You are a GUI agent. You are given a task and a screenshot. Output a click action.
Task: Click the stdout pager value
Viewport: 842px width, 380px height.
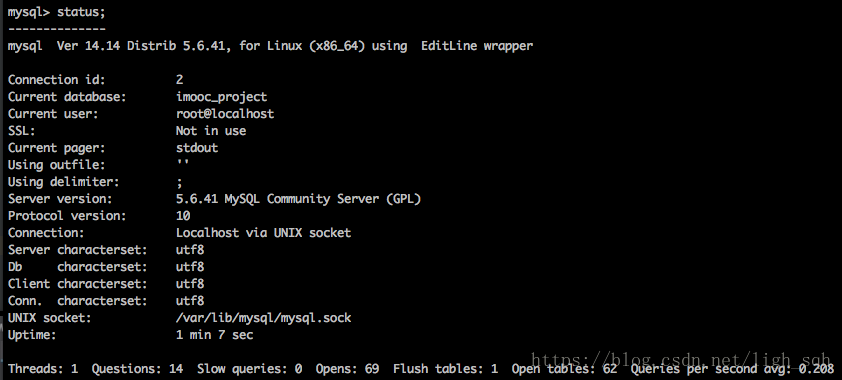197,148
